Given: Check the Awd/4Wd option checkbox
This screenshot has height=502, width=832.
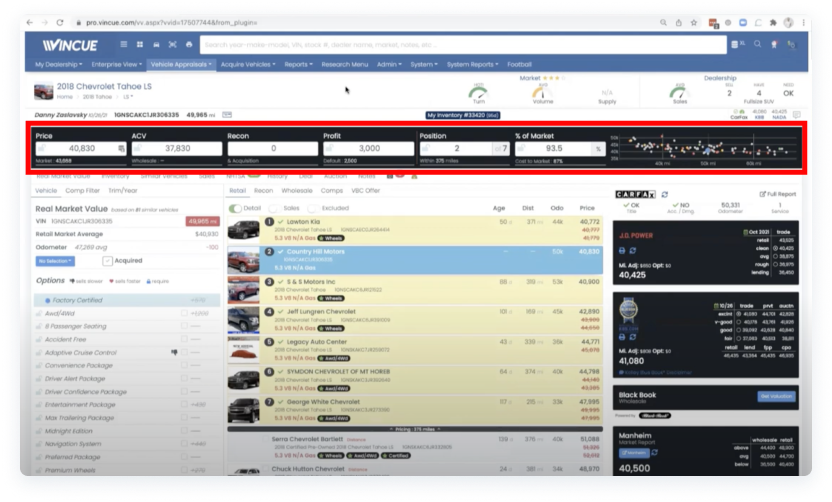Looking at the screenshot, I should tap(184, 313).
